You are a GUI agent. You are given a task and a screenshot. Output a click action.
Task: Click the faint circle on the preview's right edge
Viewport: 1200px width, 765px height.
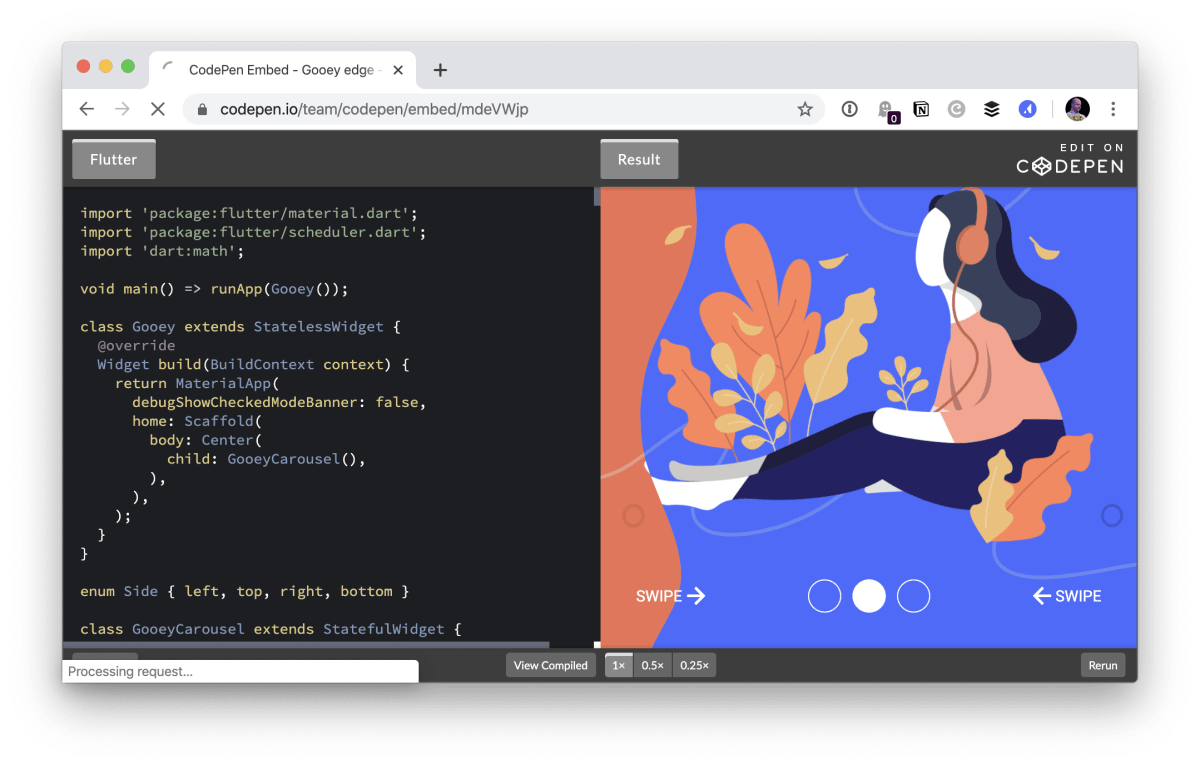pyautogui.click(x=1112, y=515)
